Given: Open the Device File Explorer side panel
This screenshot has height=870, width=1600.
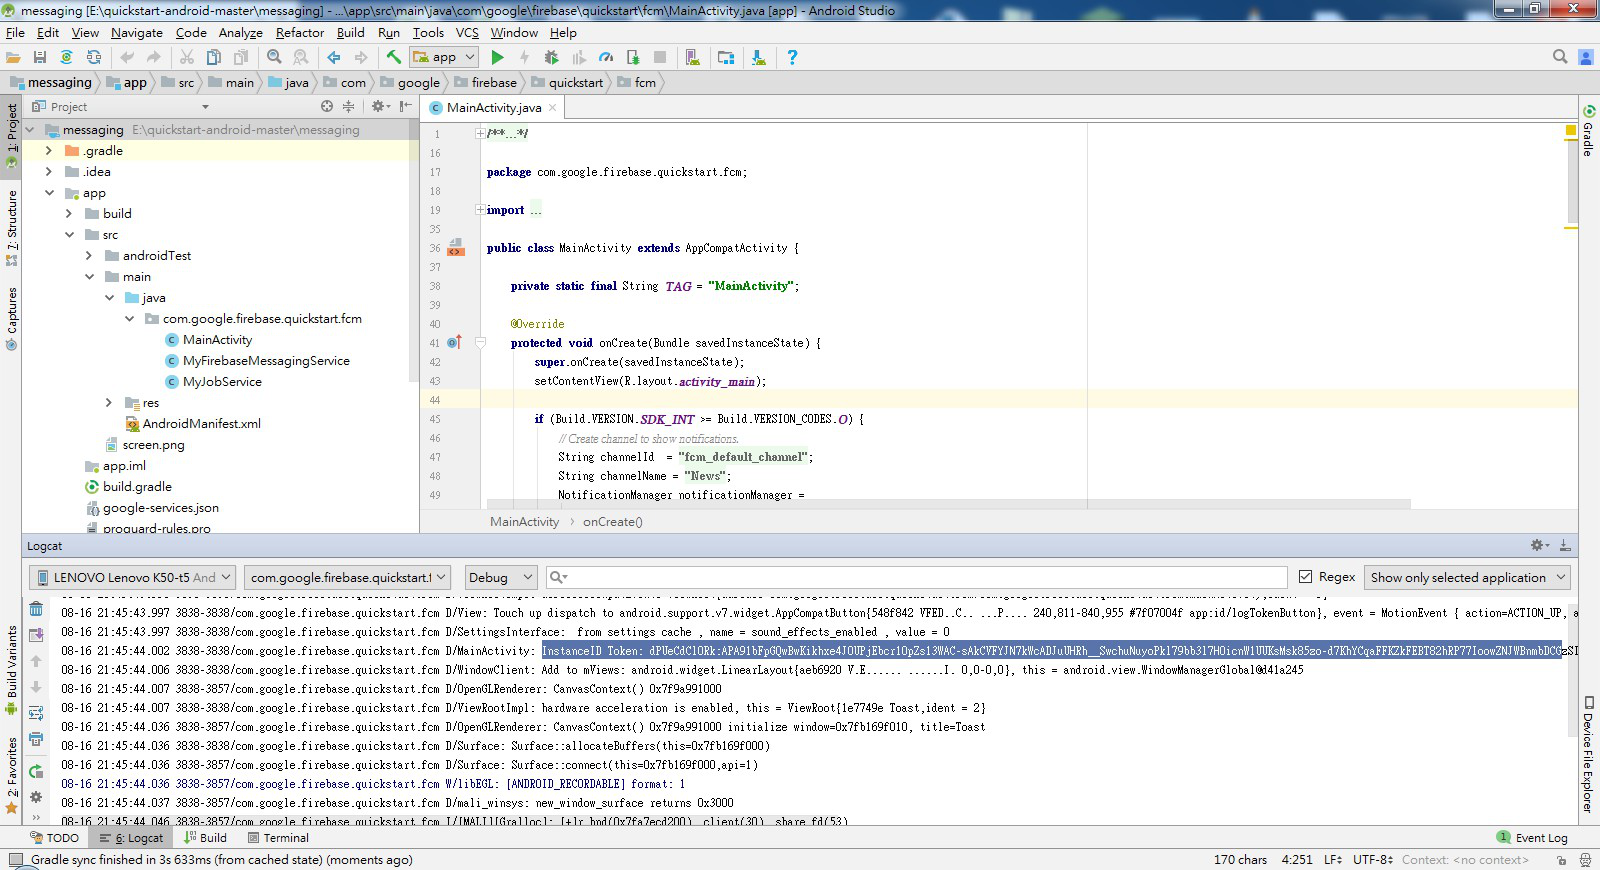Looking at the screenshot, I should tap(1589, 755).
